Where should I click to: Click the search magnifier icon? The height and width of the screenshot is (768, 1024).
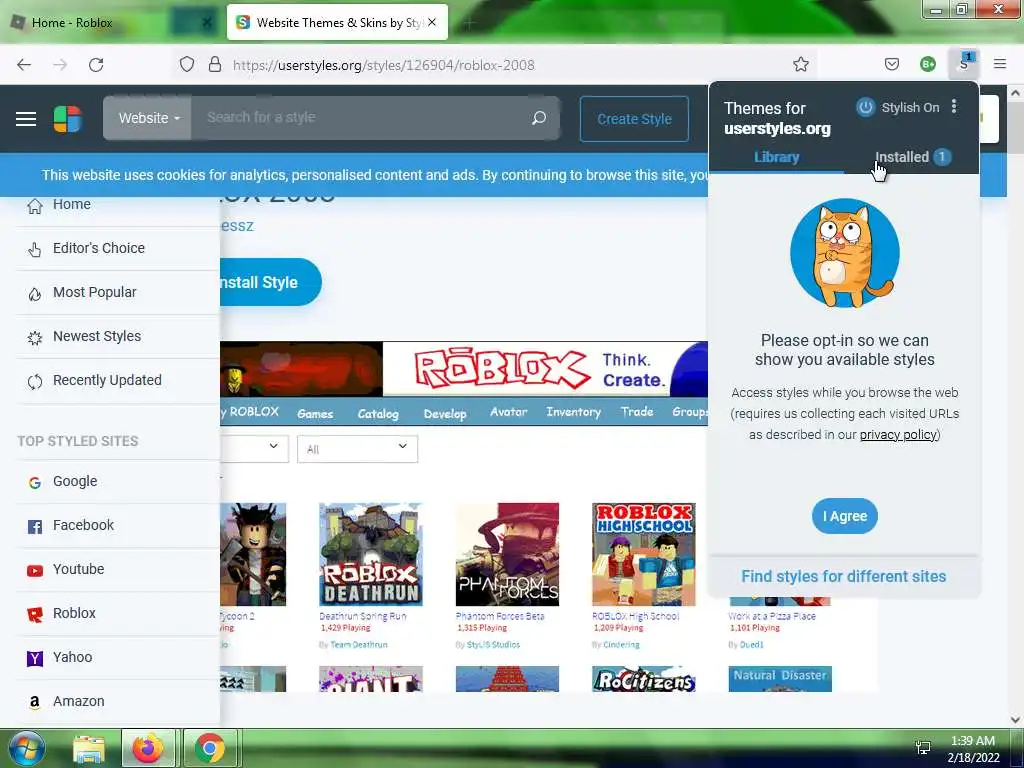click(x=539, y=118)
